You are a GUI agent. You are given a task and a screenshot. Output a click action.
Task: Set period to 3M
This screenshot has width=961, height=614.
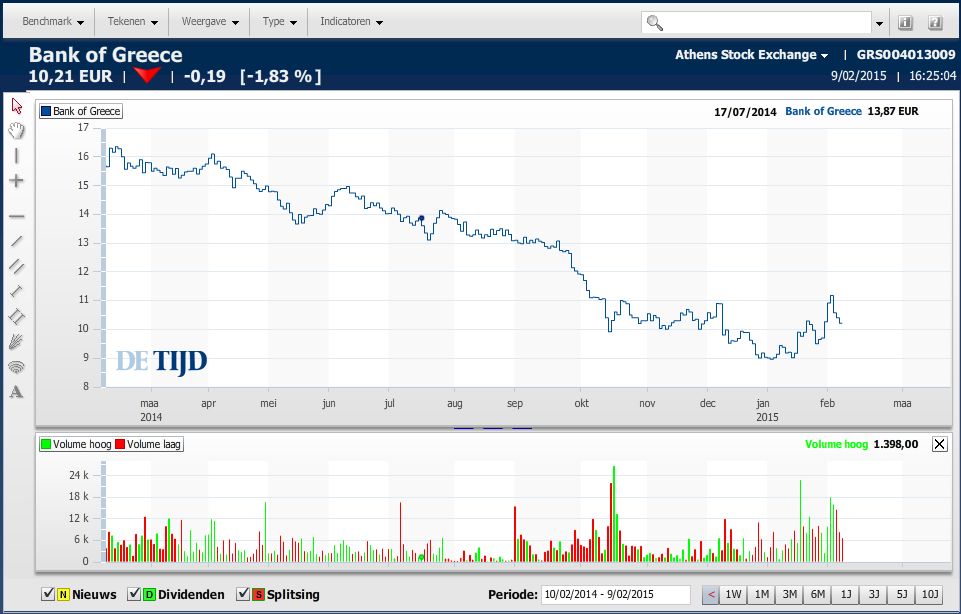click(x=790, y=595)
